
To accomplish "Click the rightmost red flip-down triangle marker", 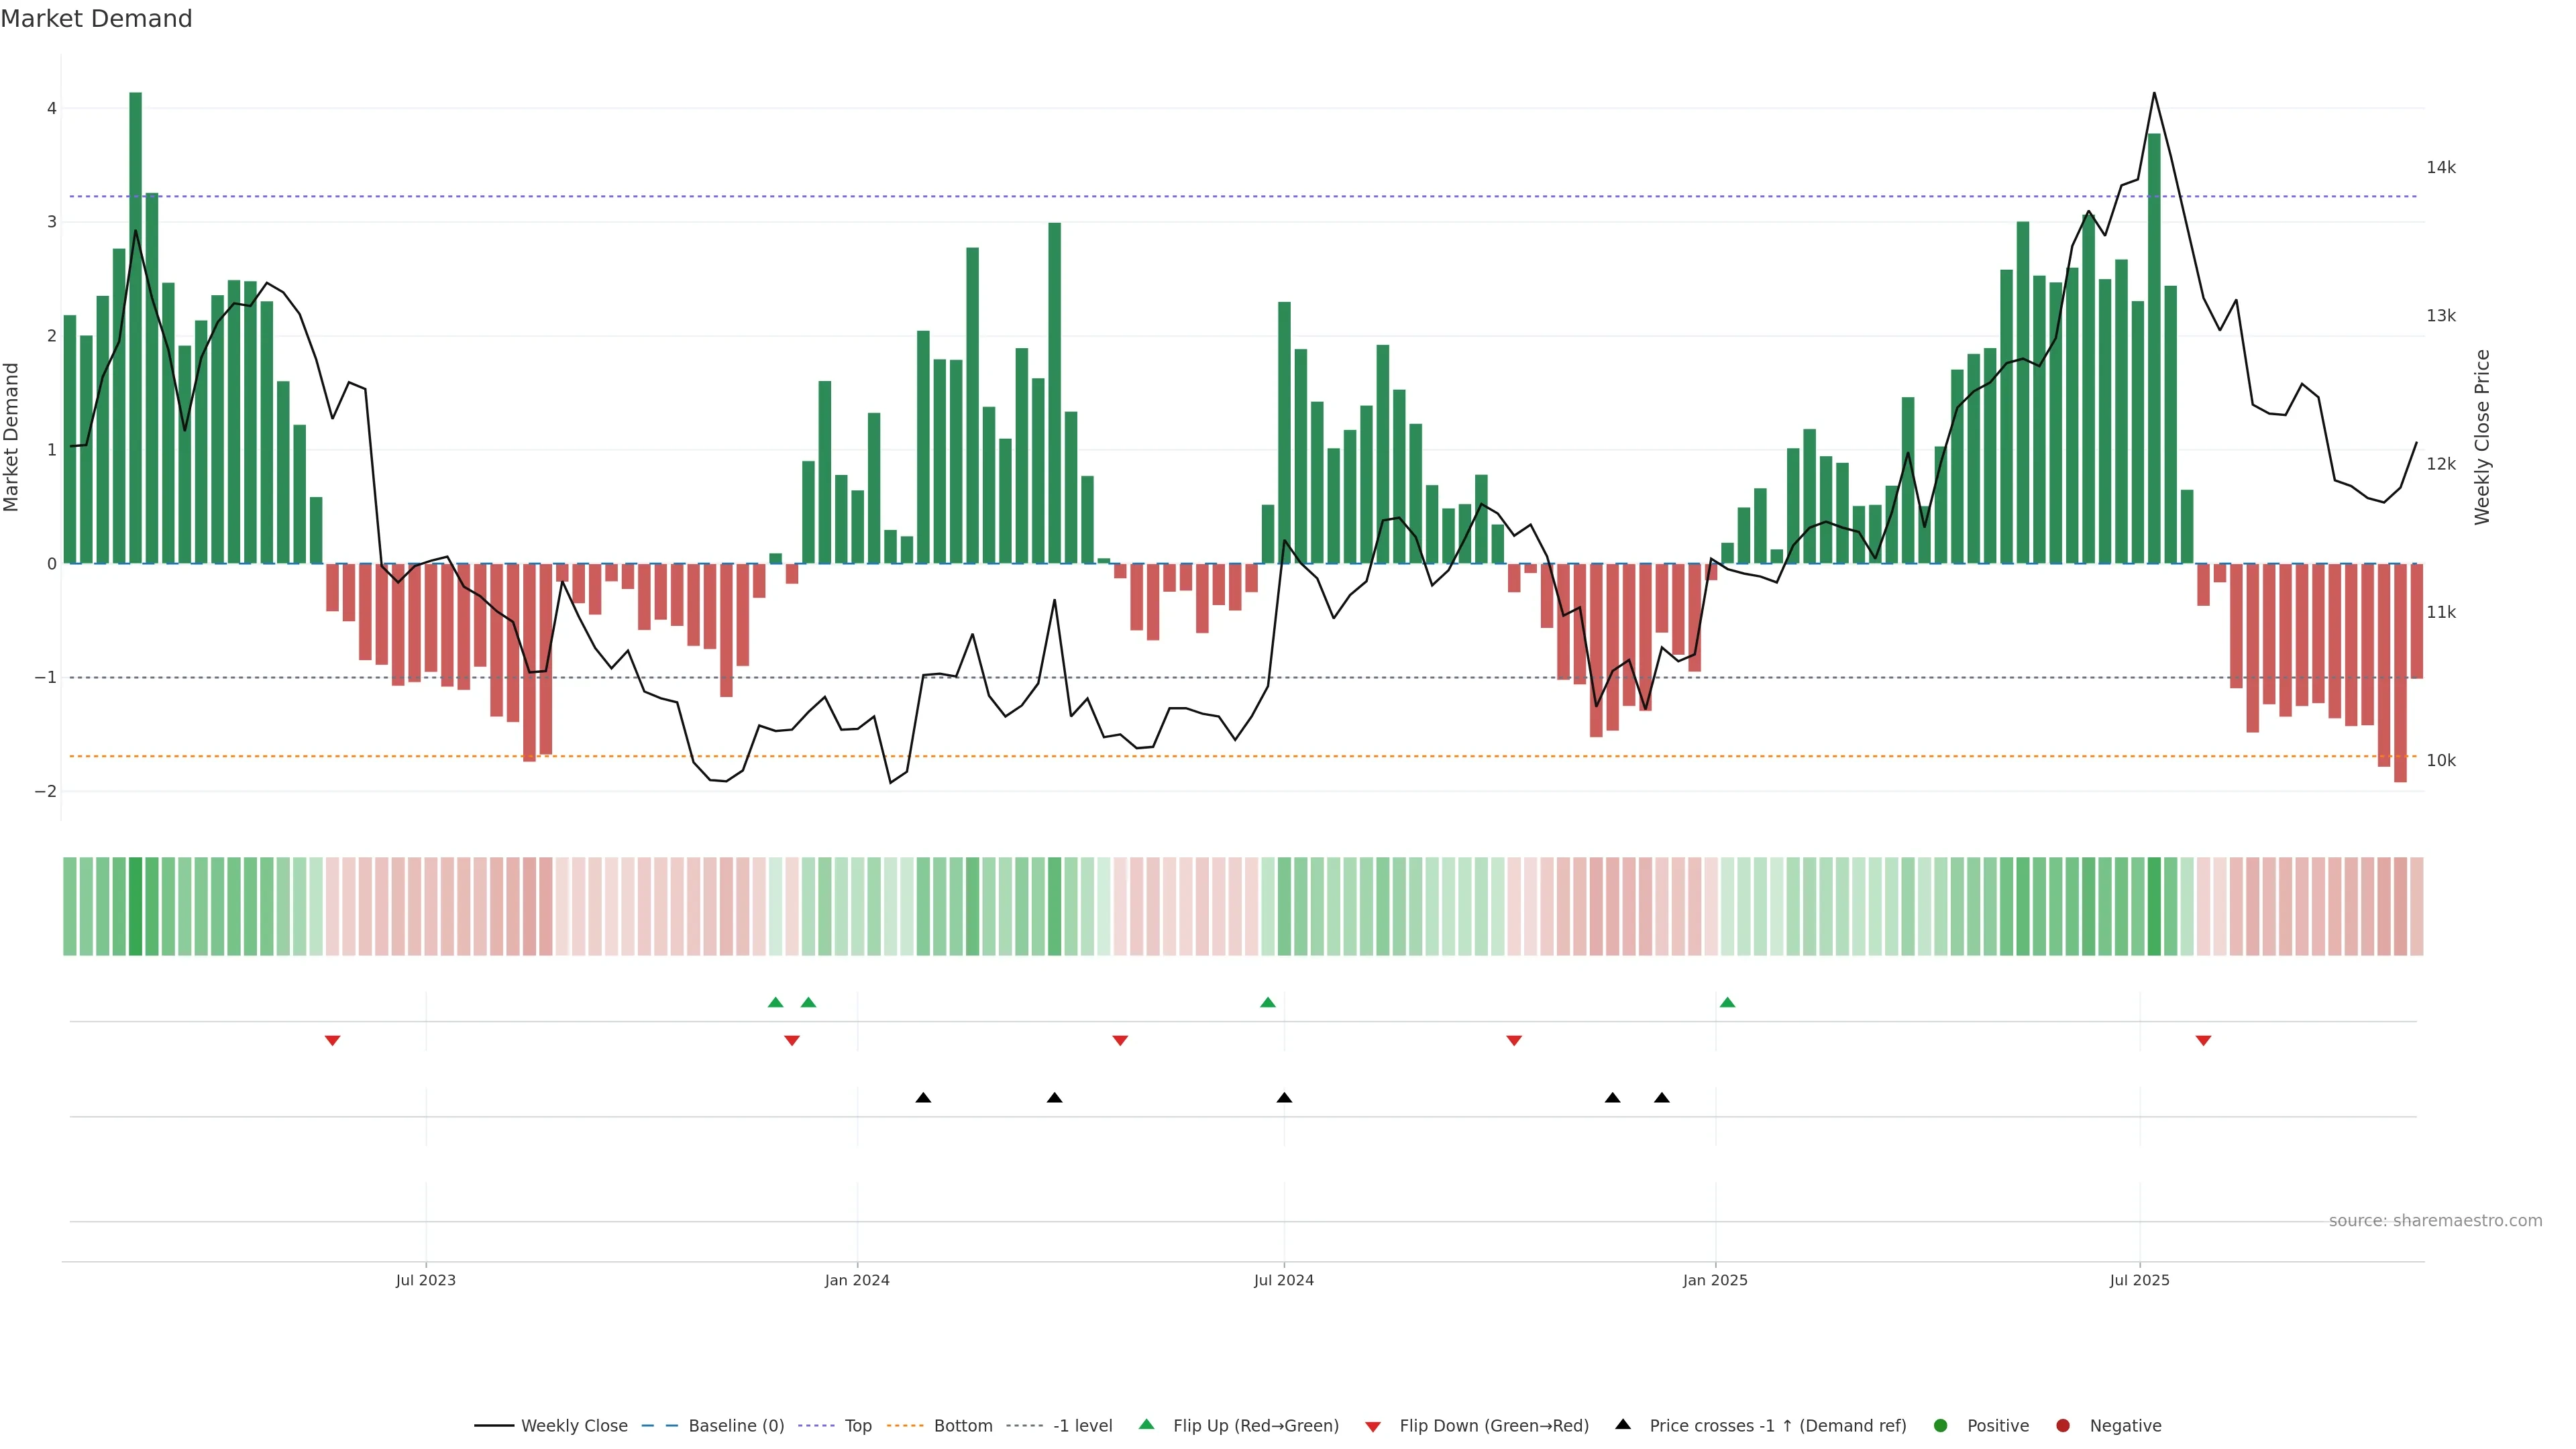I will pyautogui.click(x=2203, y=1041).
